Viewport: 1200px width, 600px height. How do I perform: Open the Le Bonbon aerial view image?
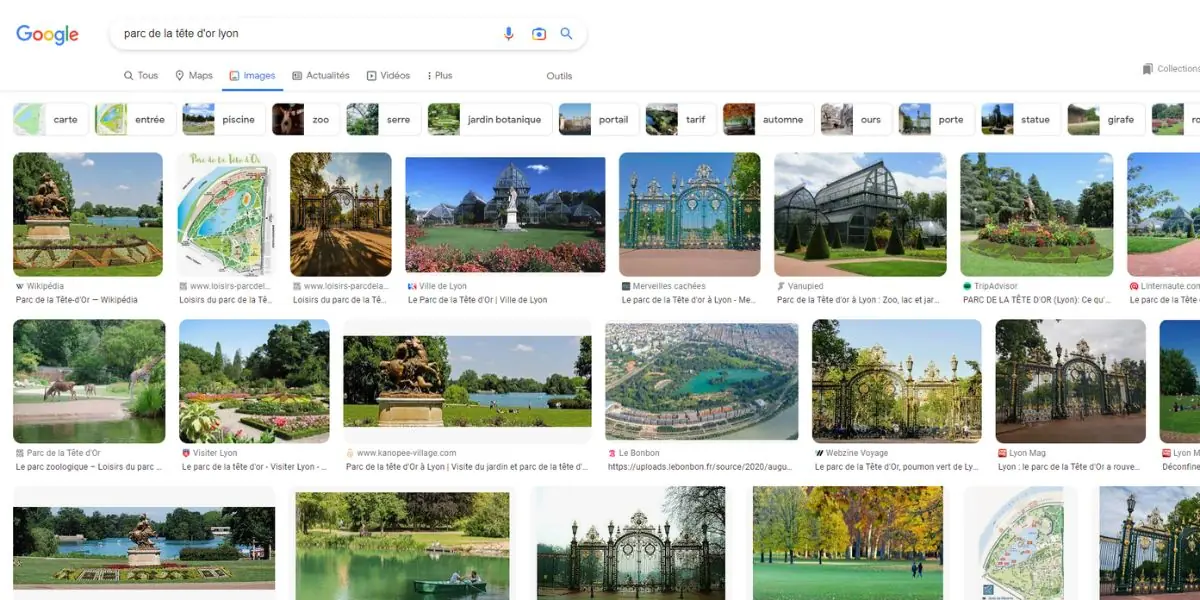[702, 381]
